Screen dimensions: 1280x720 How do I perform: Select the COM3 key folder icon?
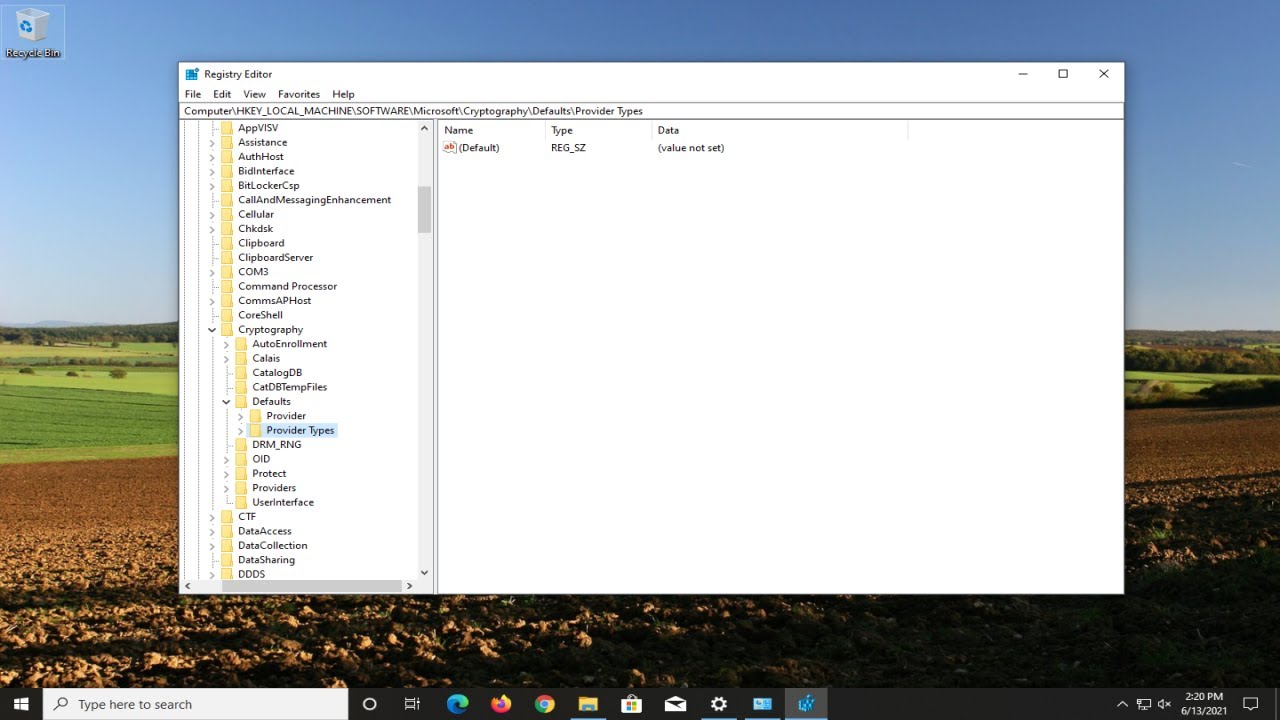click(227, 272)
